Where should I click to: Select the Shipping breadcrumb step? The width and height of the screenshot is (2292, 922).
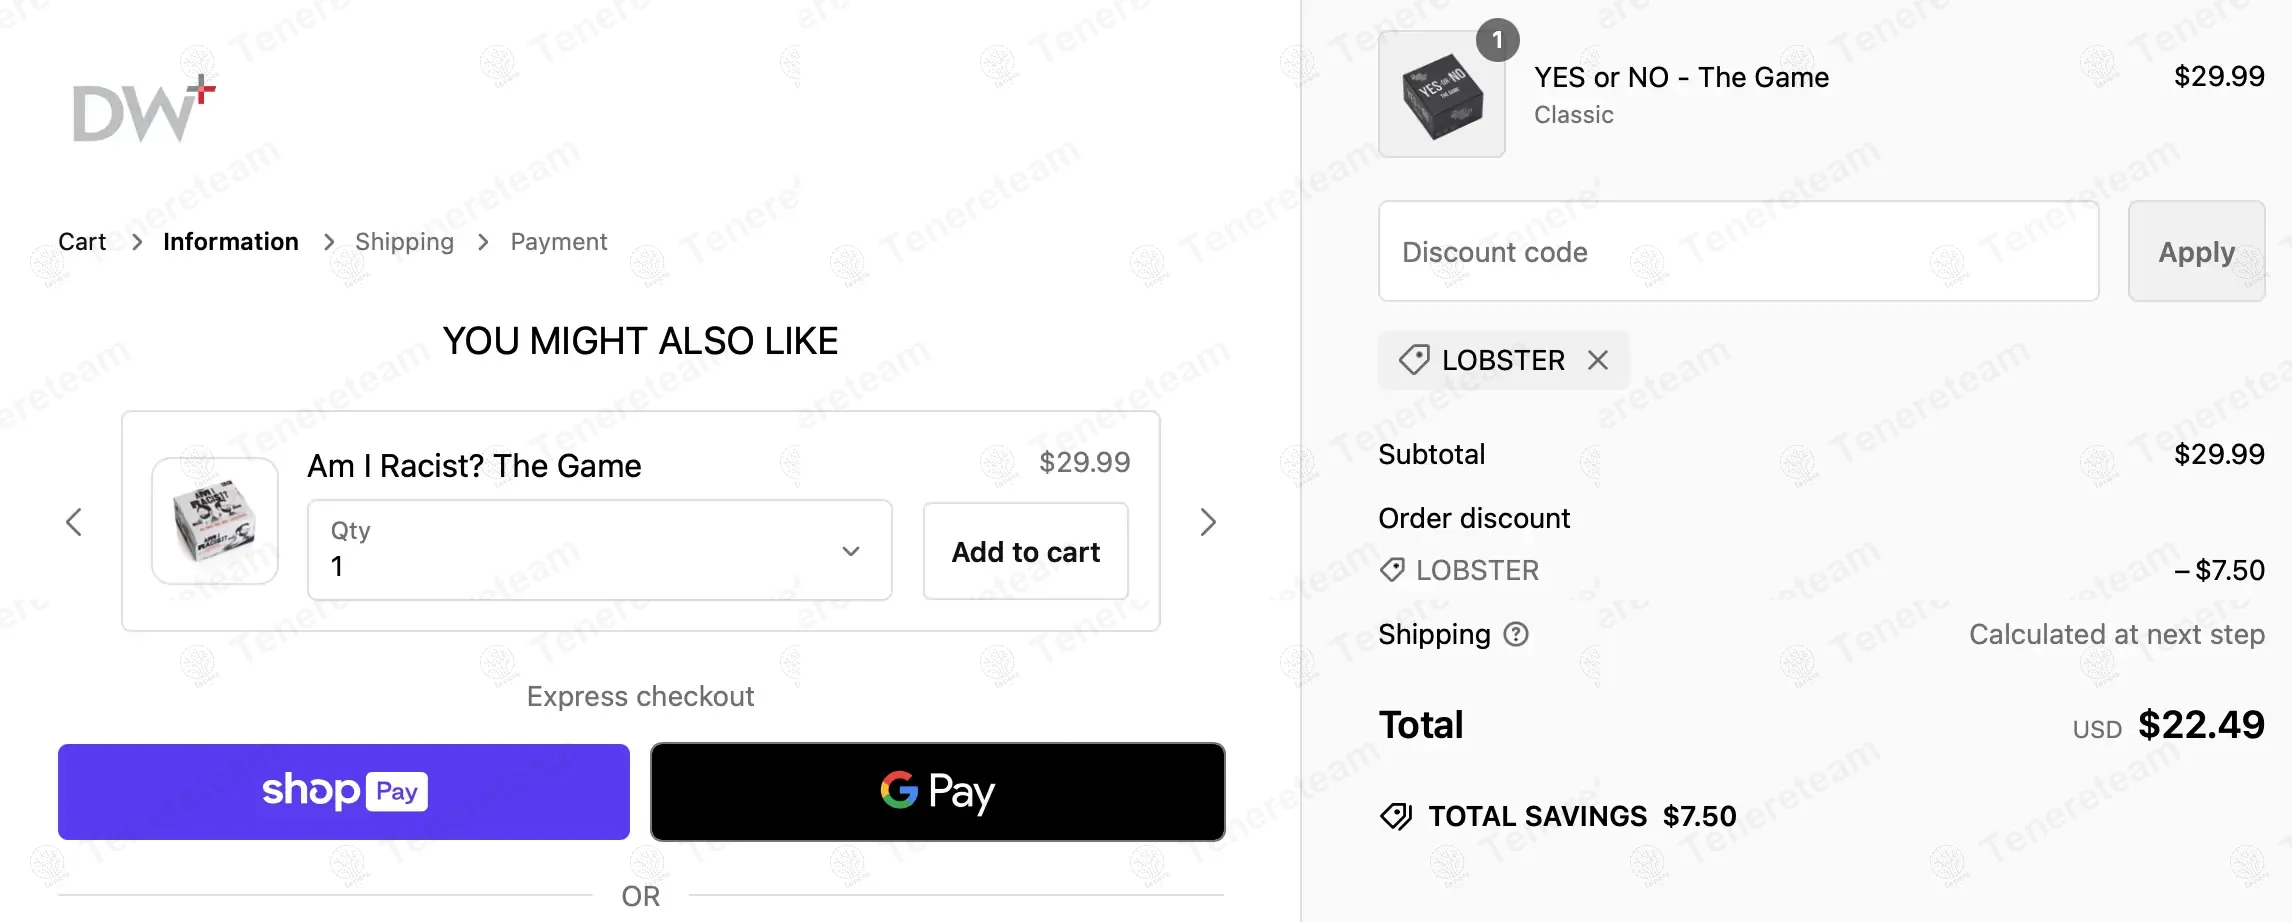(404, 242)
